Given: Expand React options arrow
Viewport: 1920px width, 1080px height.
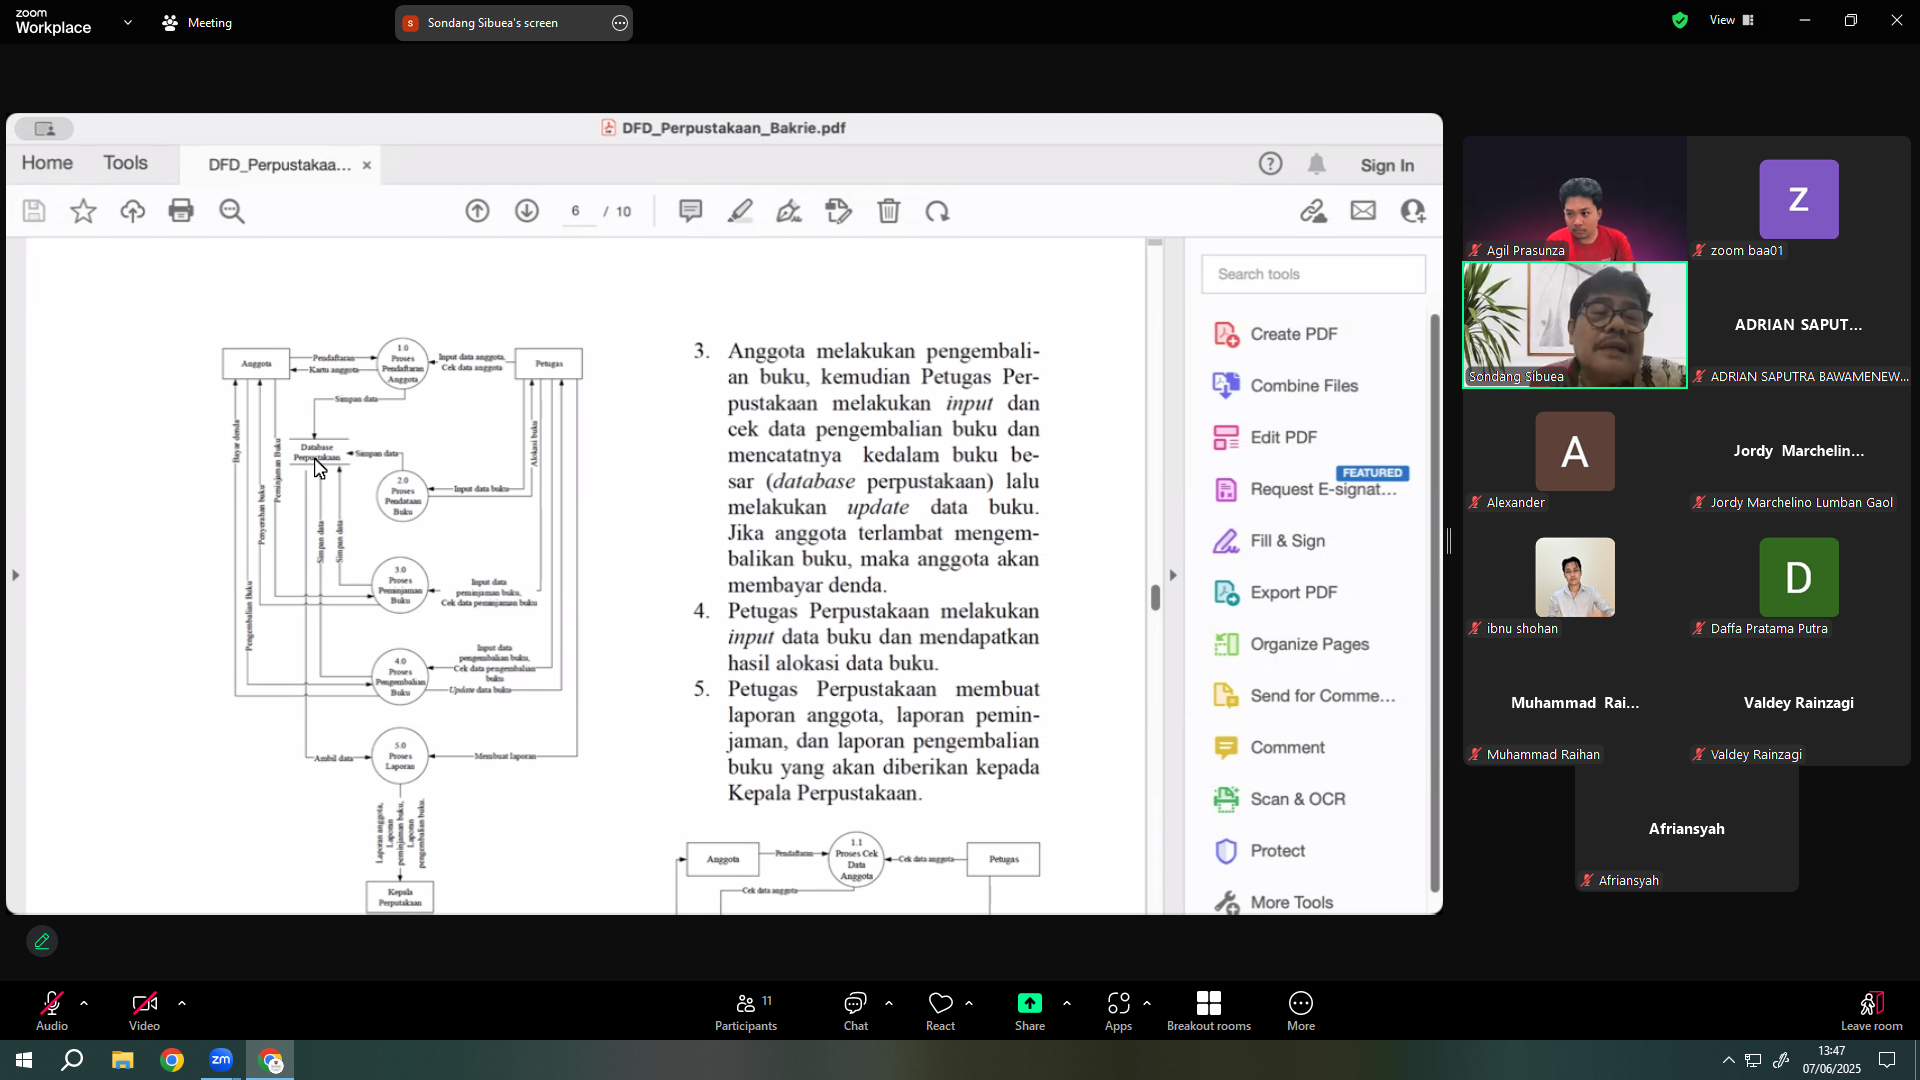Looking at the screenshot, I should [x=969, y=1003].
